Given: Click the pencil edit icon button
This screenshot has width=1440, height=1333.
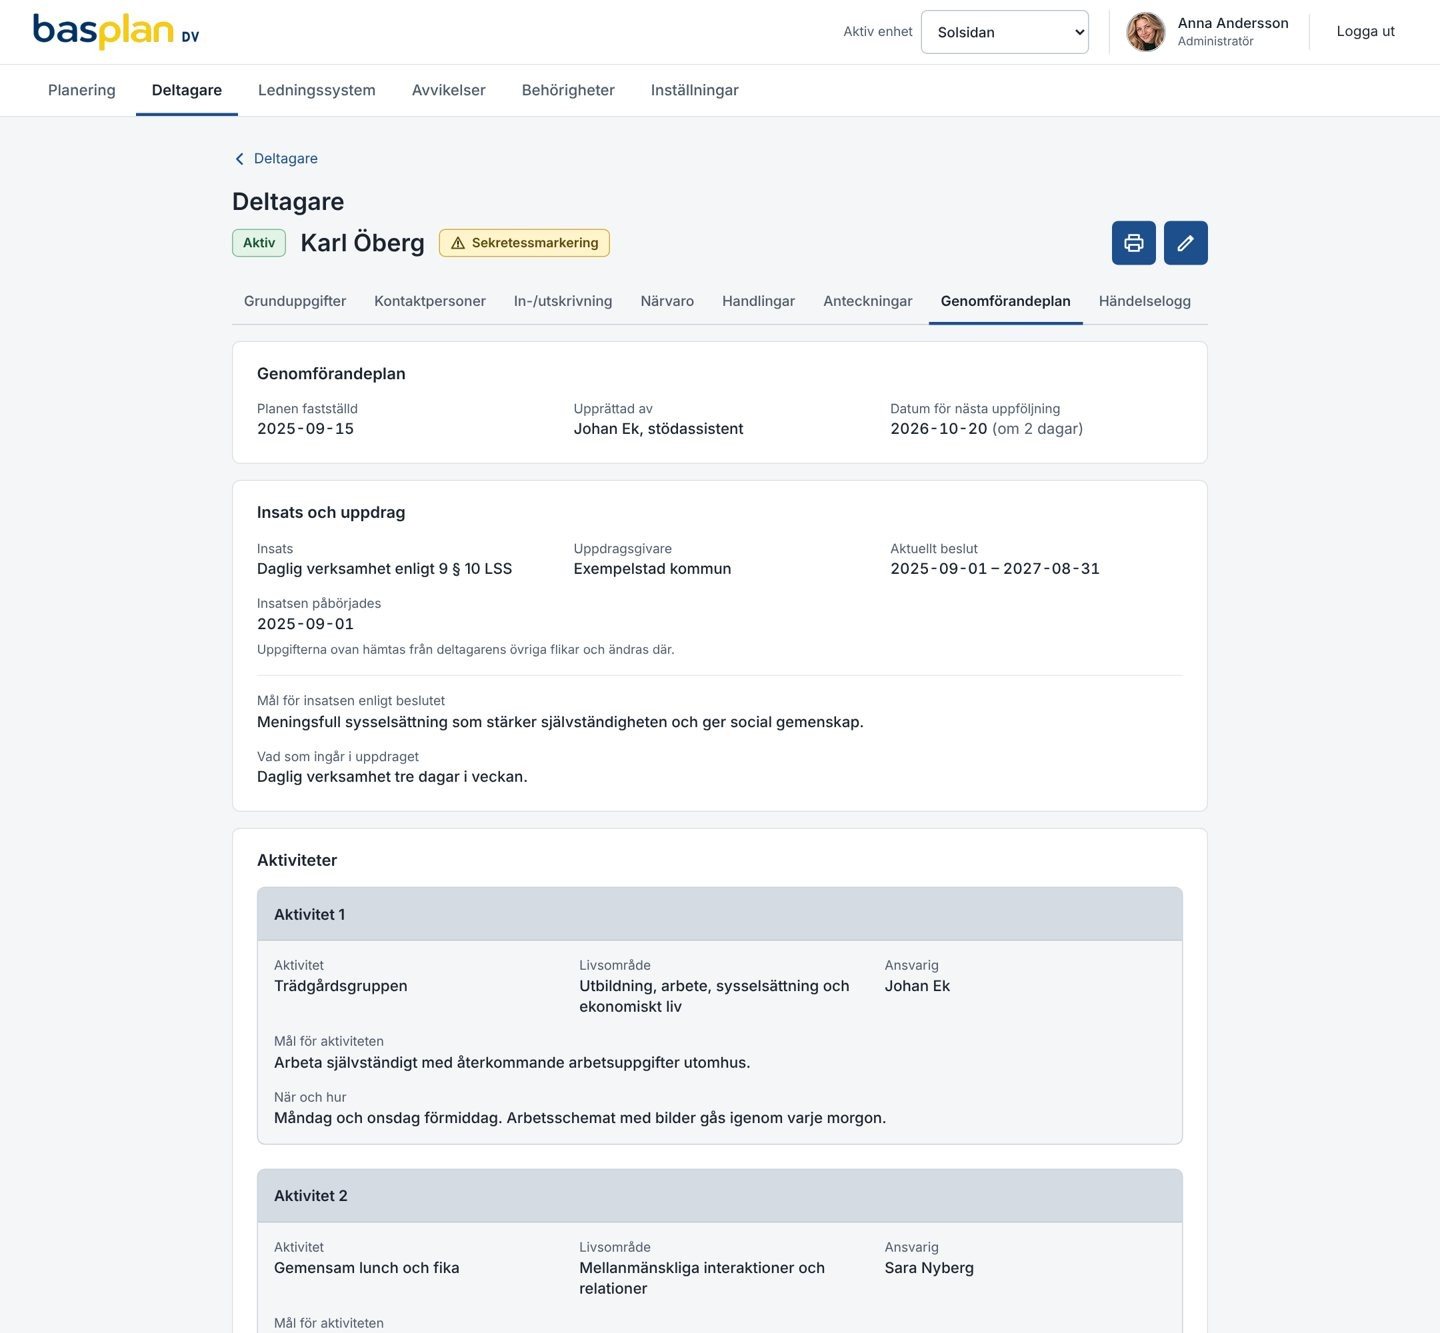Looking at the screenshot, I should click(x=1185, y=243).
